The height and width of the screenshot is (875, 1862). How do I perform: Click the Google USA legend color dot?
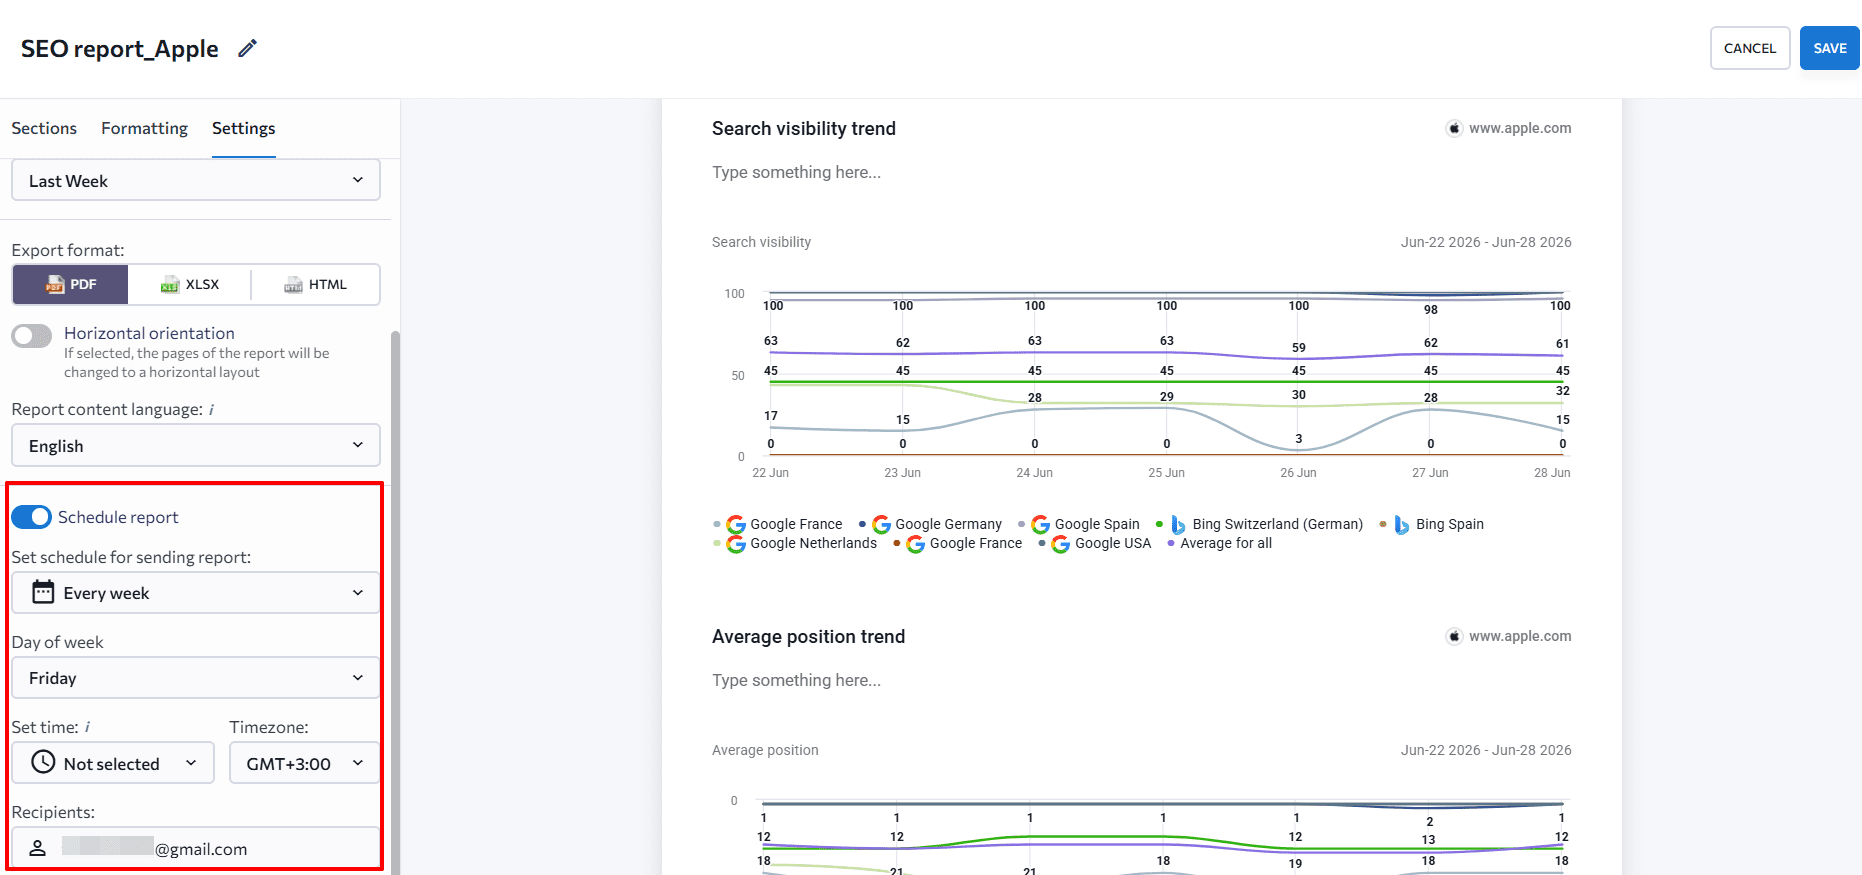click(1042, 543)
